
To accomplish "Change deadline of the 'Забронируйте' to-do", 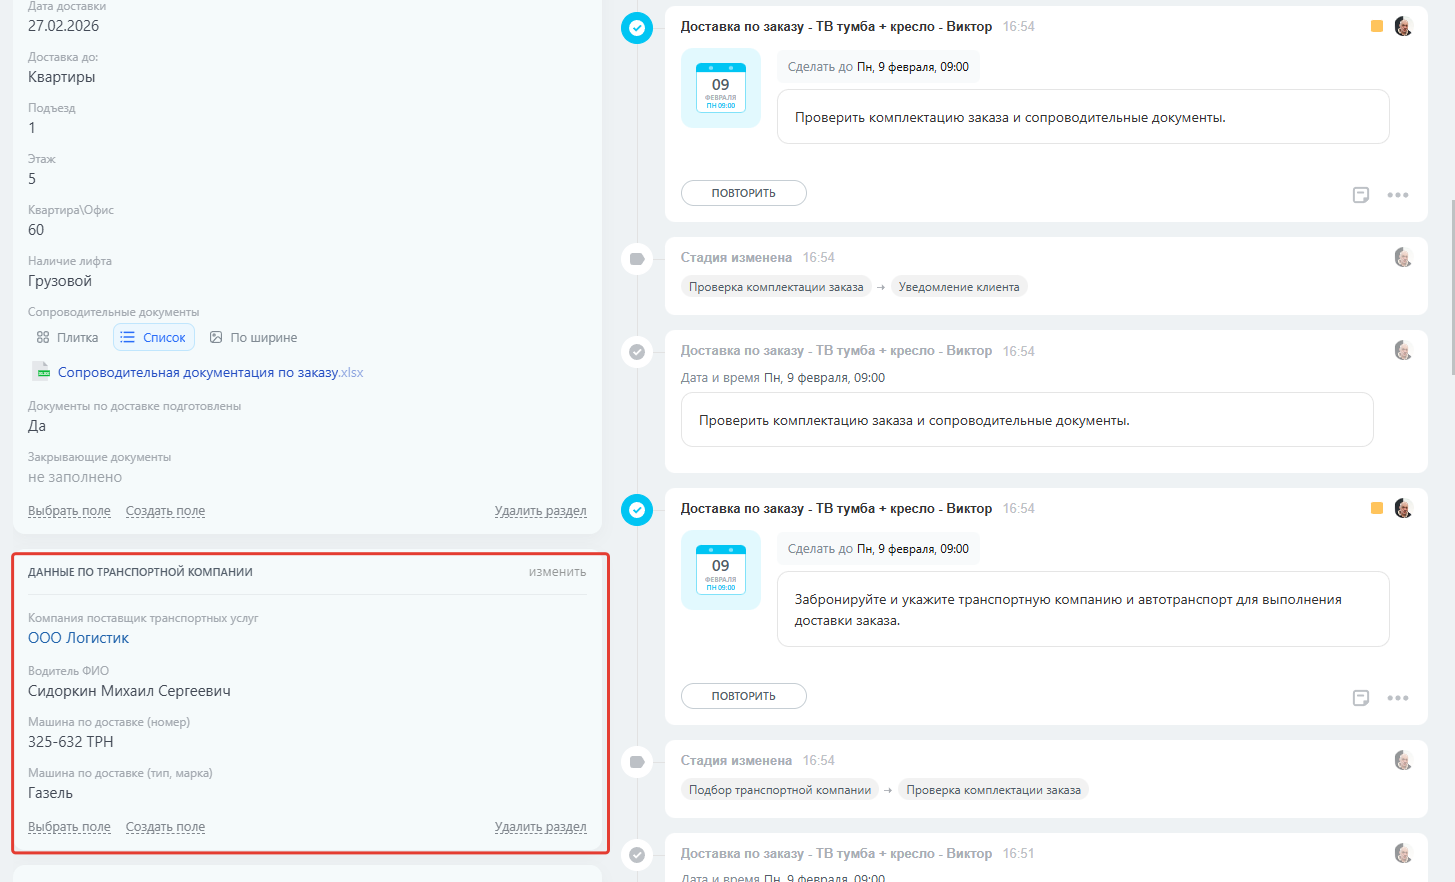I will 913,549.
